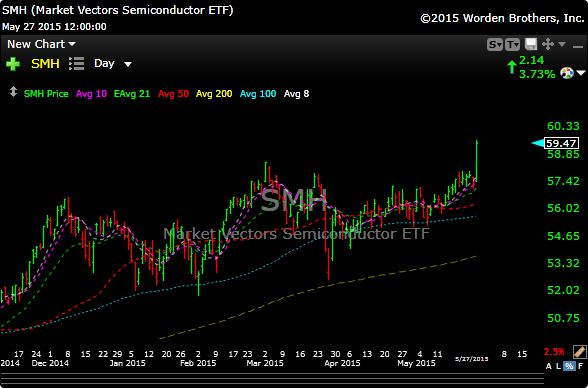Click the Avg 200 indicator label

[214, 94]
